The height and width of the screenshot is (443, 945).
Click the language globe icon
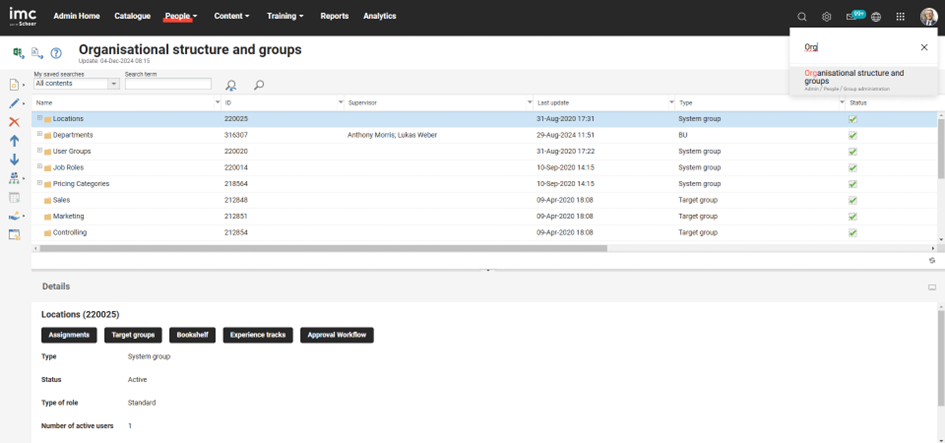[x=876, y=17]
